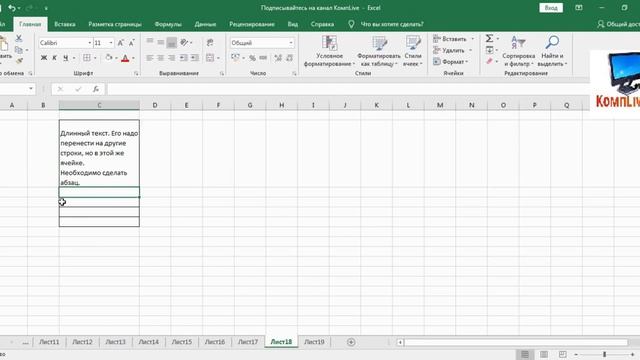Click the Fill Color paint bucket icon

click(x=109, y=58)
